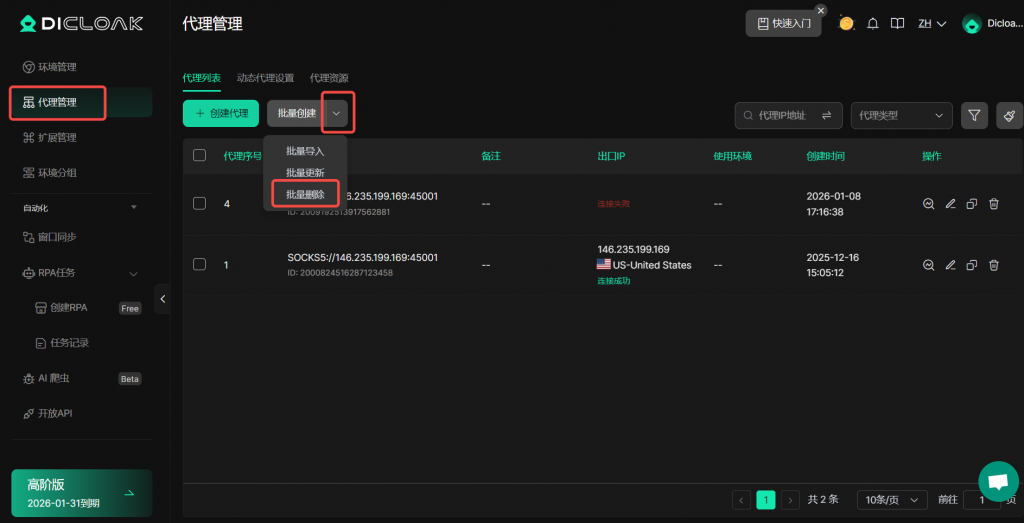1024x523 pixels.
Task: Expand the ZH language selector
Action: coord(931,23)
